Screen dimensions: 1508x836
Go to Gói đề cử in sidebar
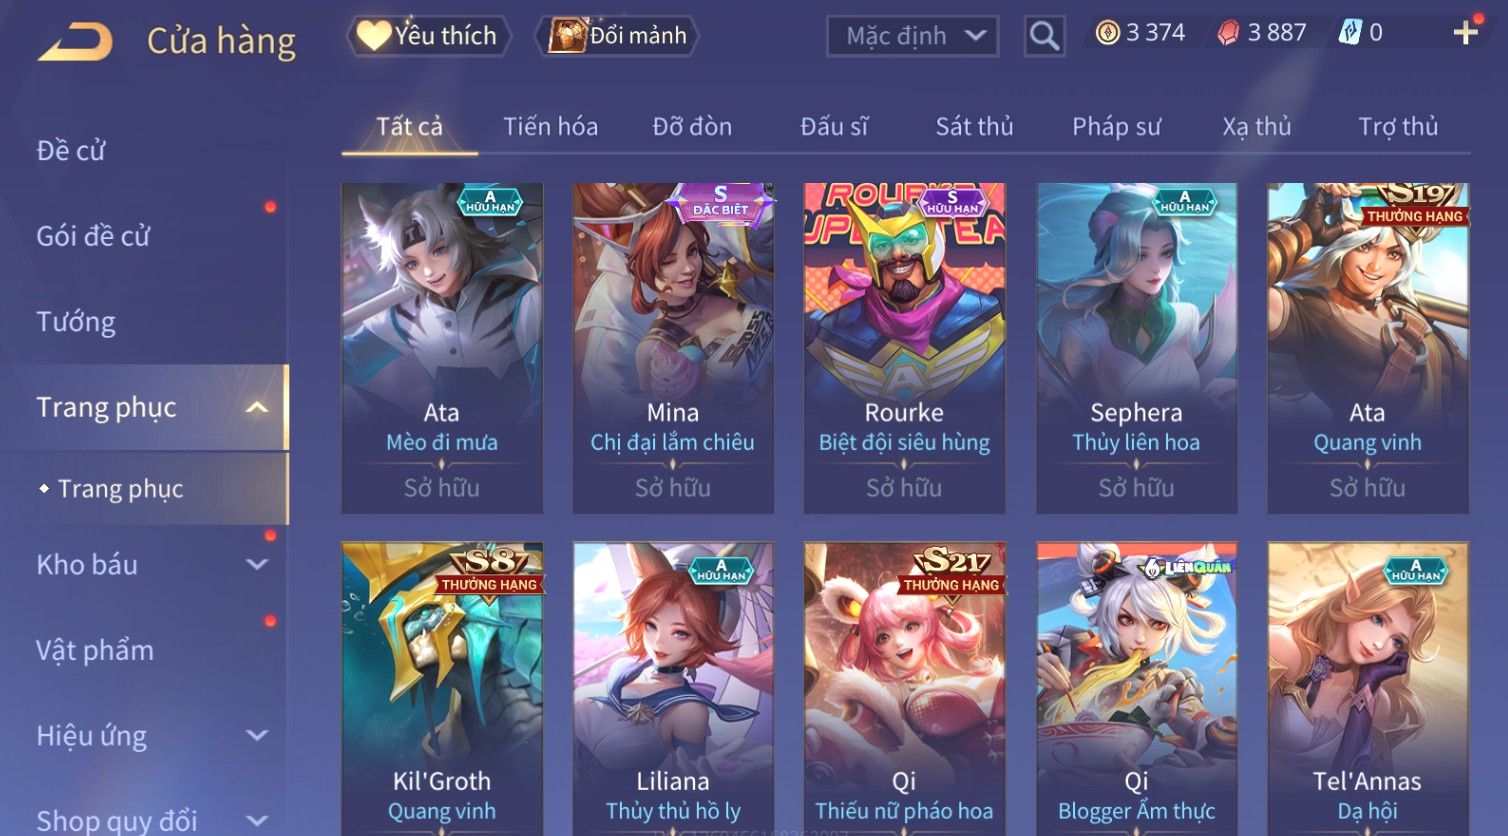point(93,236)
